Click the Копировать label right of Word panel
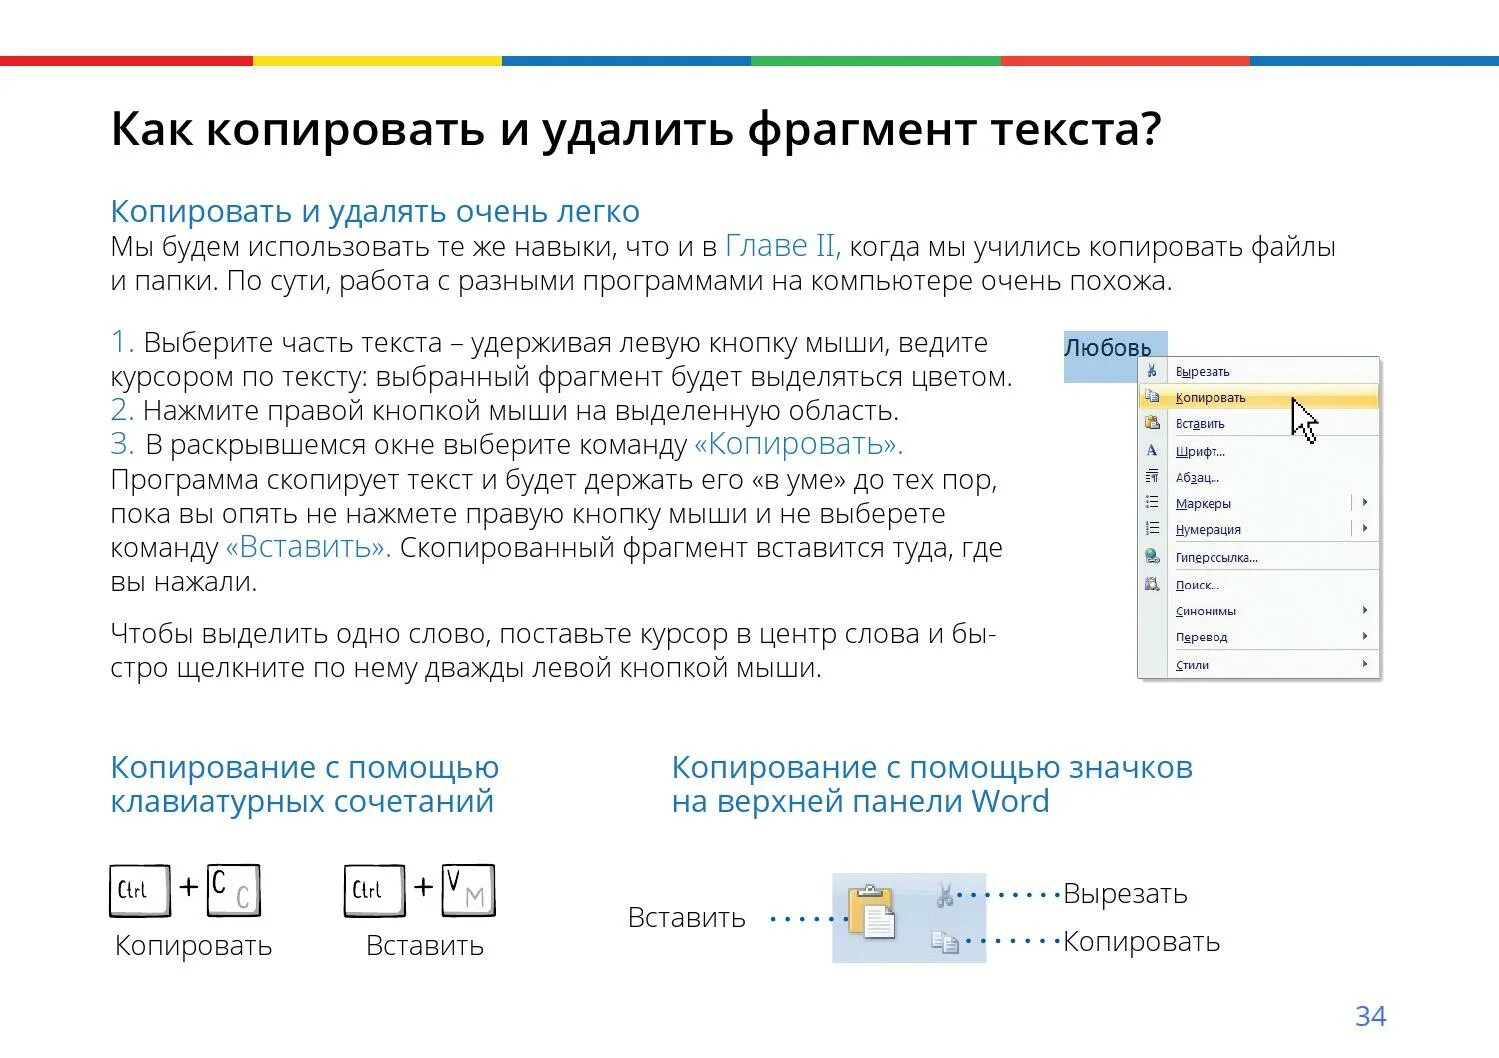Image resolution: width=1499 pixels, height=1058 pixels. pyautogui.click(x=1141, y=942)
